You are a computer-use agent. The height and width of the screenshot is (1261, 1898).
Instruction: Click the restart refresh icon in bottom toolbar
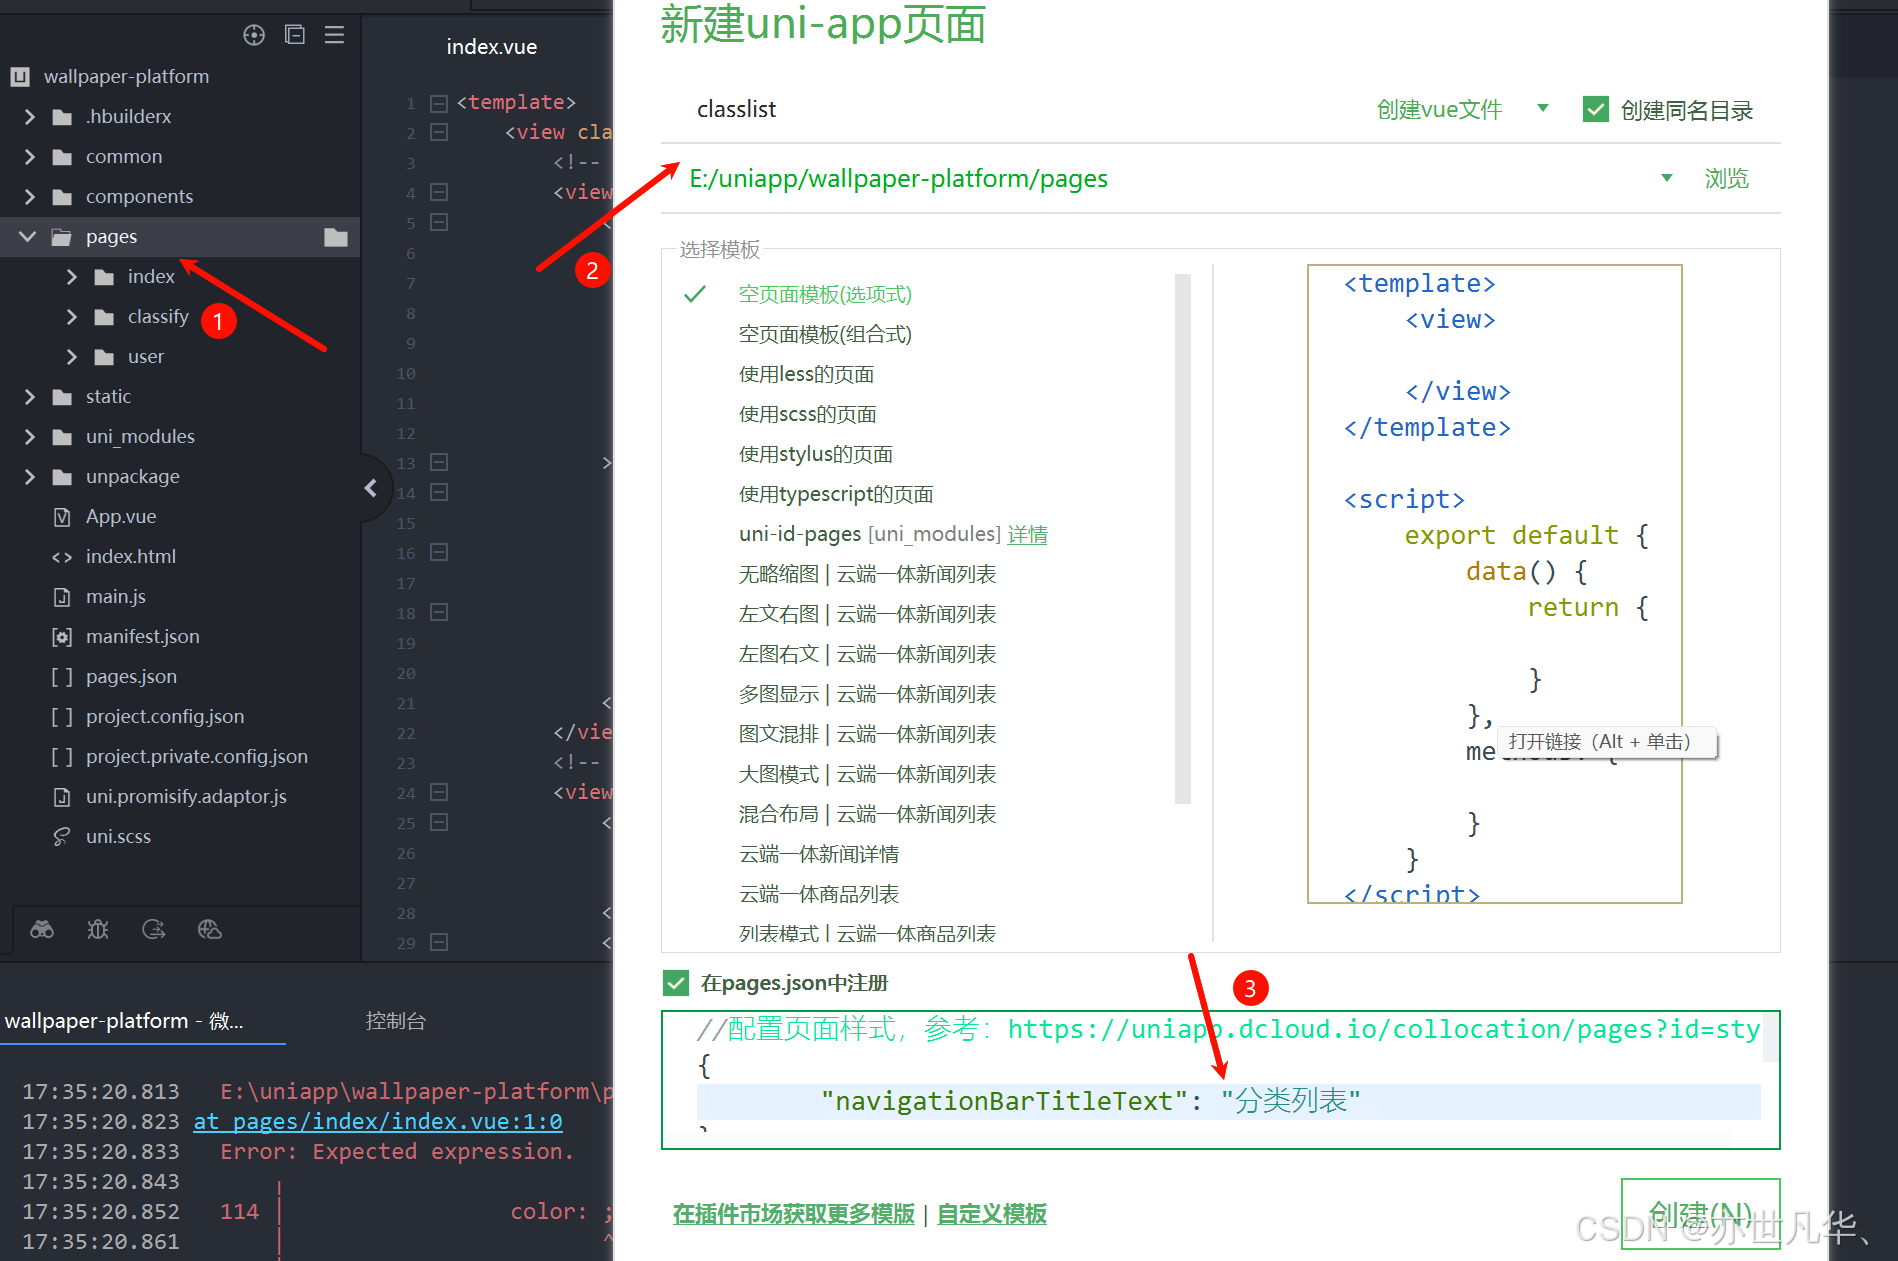pyautogui.click(x=154, y=930)
